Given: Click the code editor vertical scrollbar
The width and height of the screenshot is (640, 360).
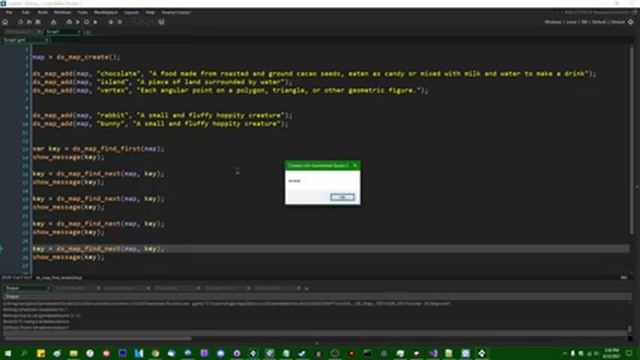Looking at the screenshot, I should tap(632, 140).
